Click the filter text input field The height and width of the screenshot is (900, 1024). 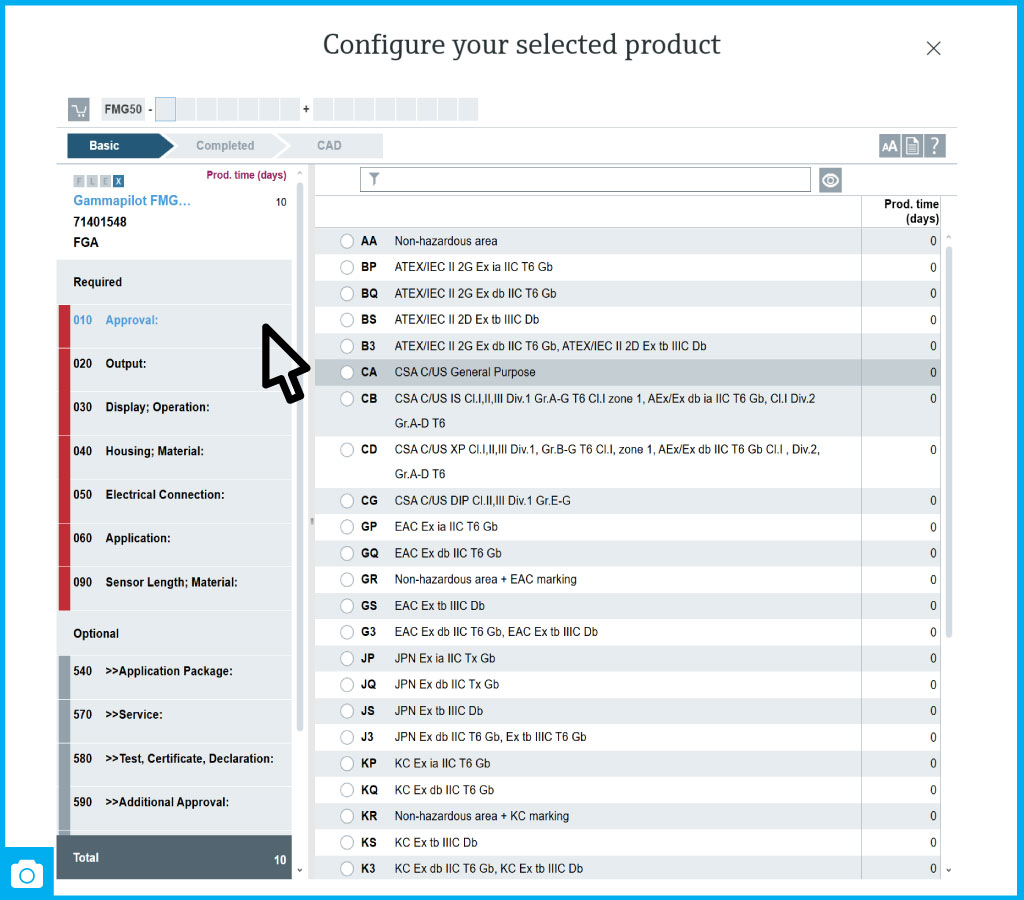[596, 180]
